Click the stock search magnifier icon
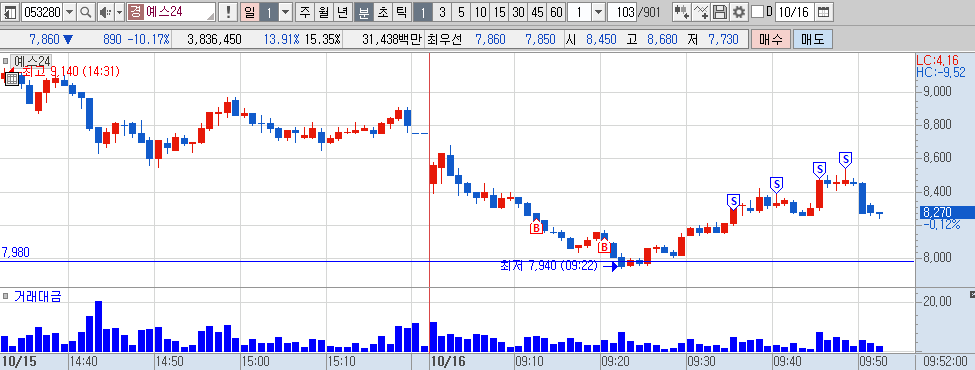Viewport: 975px width, 370px height. point(86,11)
